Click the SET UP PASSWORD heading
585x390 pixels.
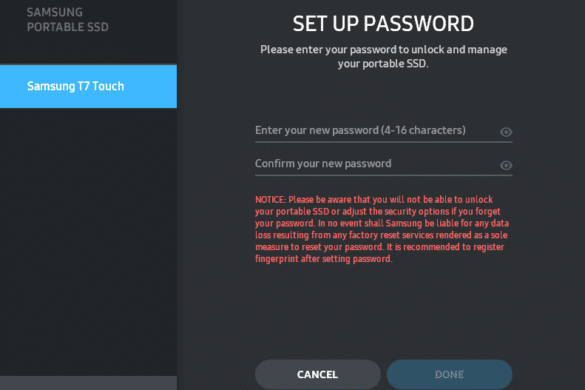click(383, 24)
